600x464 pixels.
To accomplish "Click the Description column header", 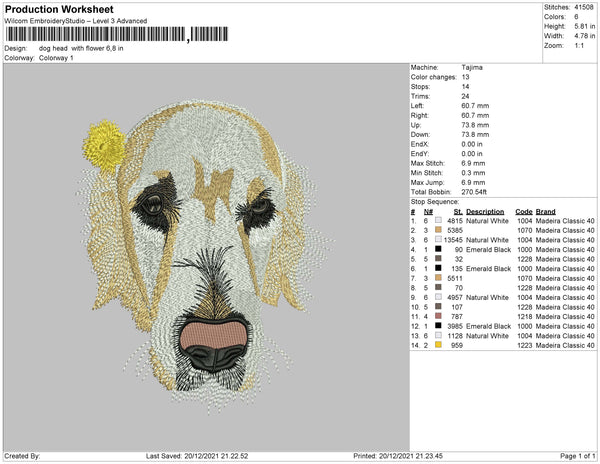I will tap(485, 212).
